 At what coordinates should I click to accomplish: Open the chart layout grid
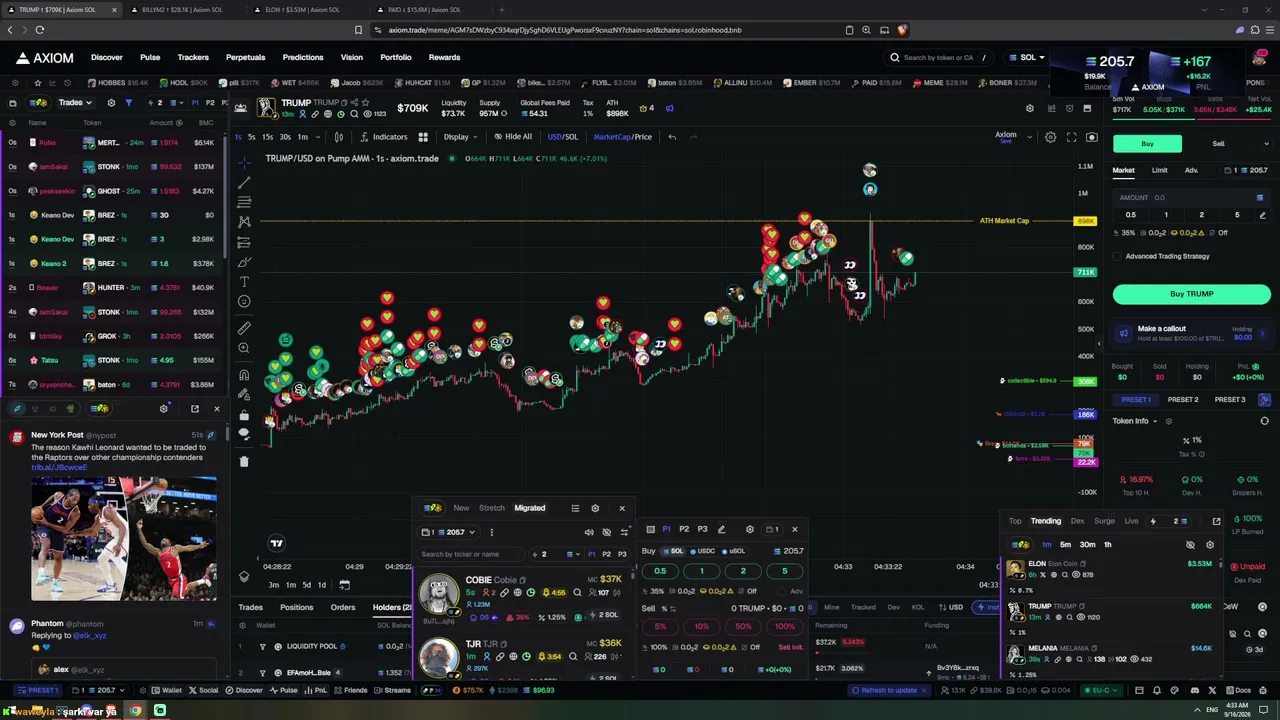423,137
